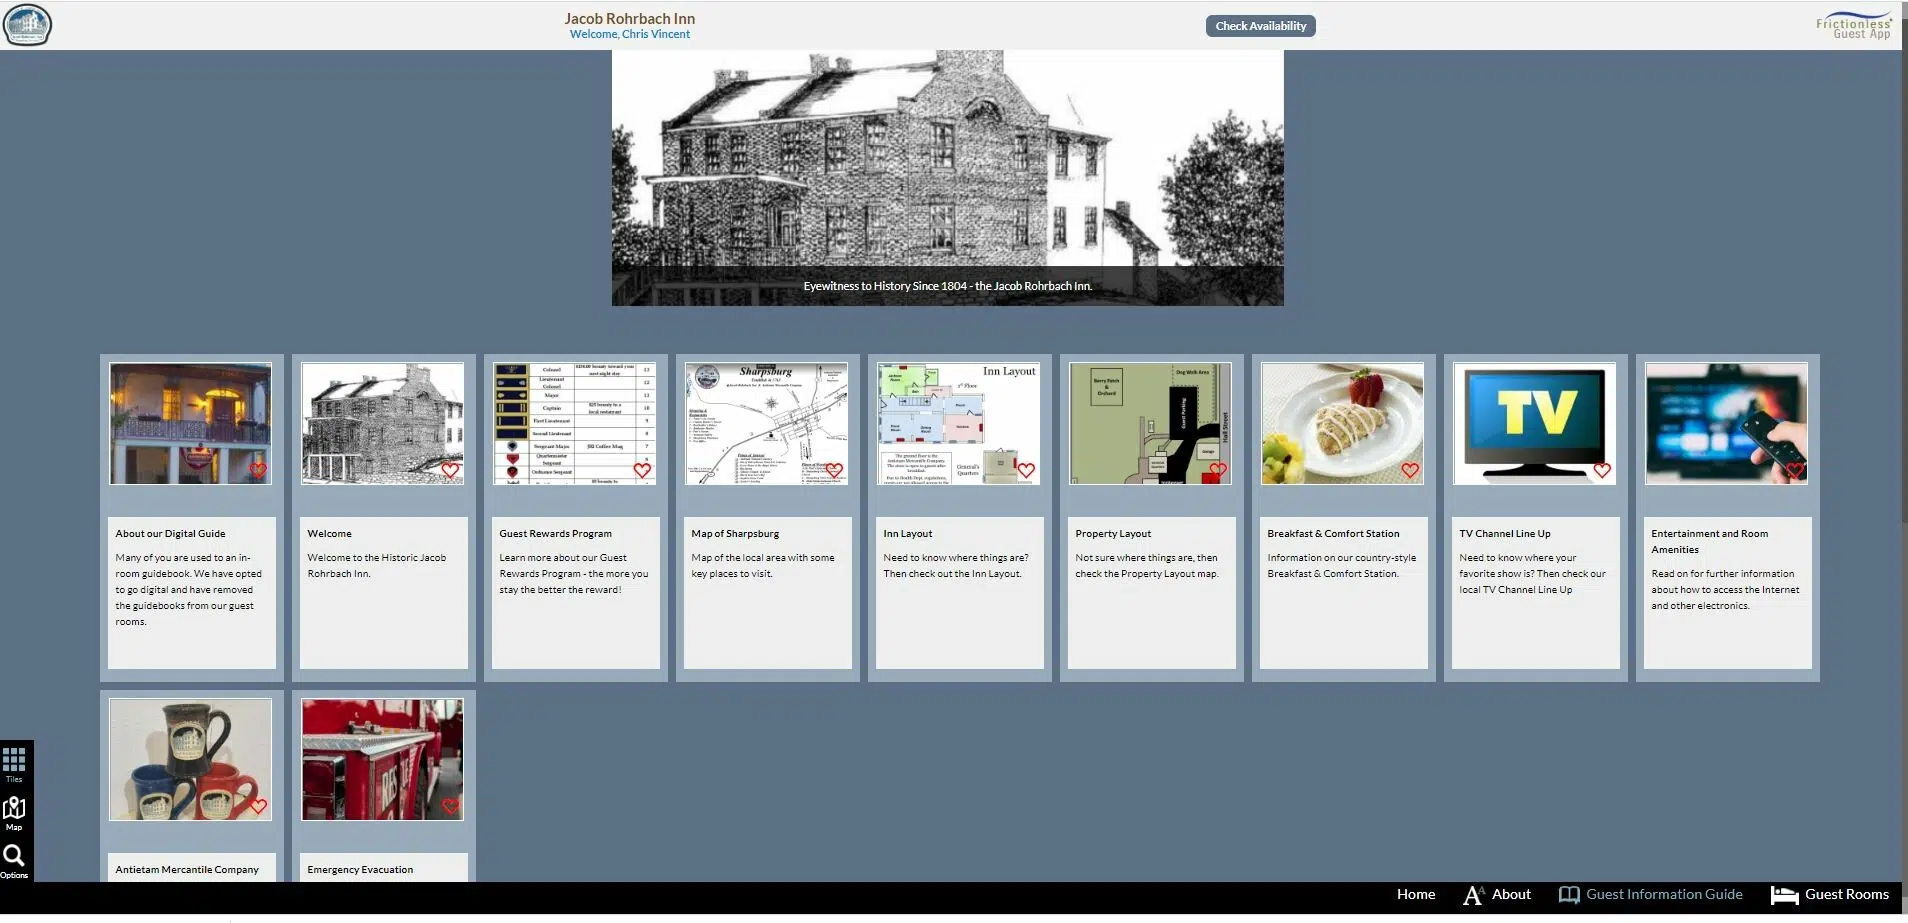The image size is (1908, 923).
Task: Open the Inn Layout floor plan thumbnail
Action: [x=958, y=424]
